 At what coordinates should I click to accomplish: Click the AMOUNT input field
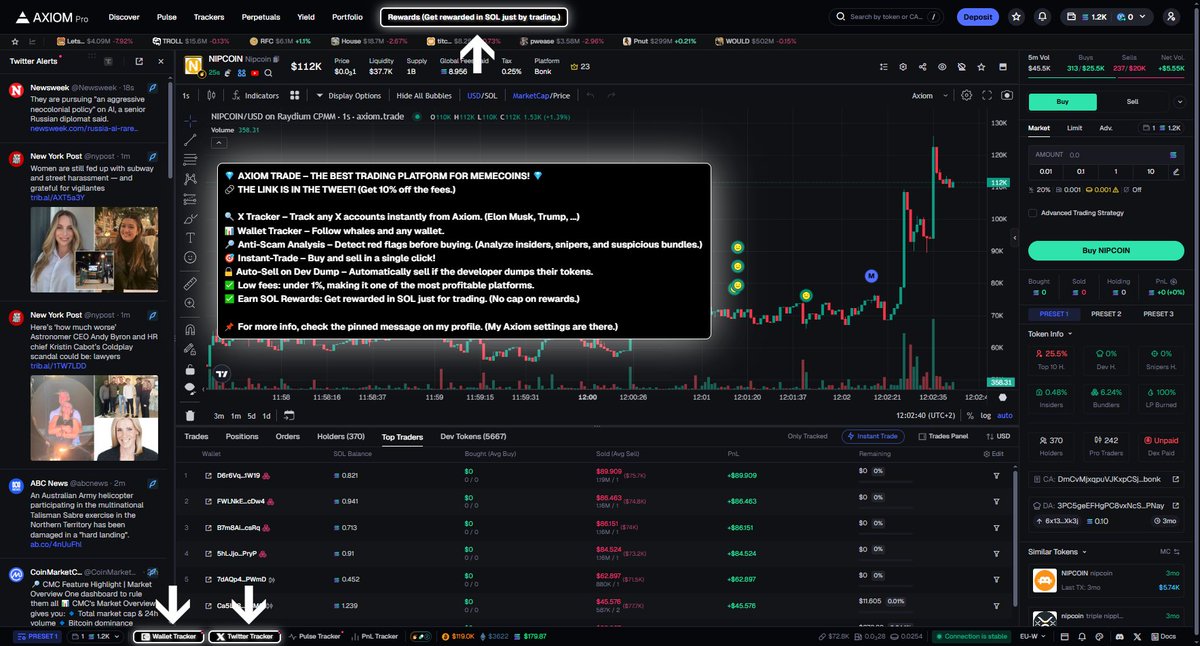coord(1106,155)
